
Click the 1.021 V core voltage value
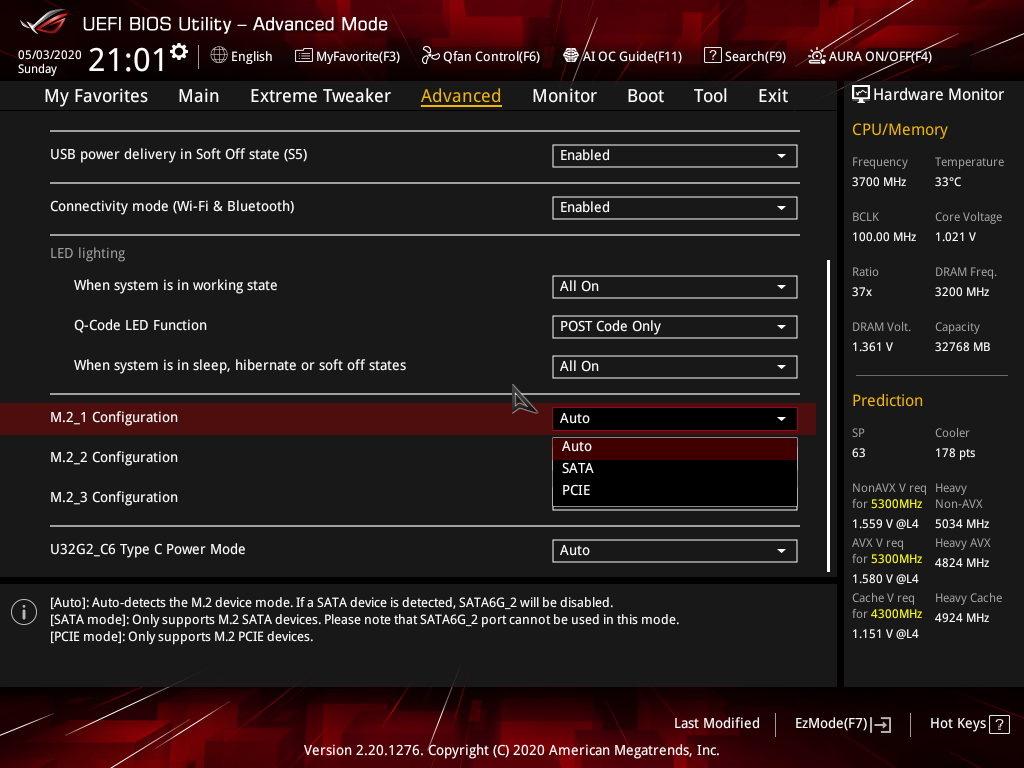[955, 237]
